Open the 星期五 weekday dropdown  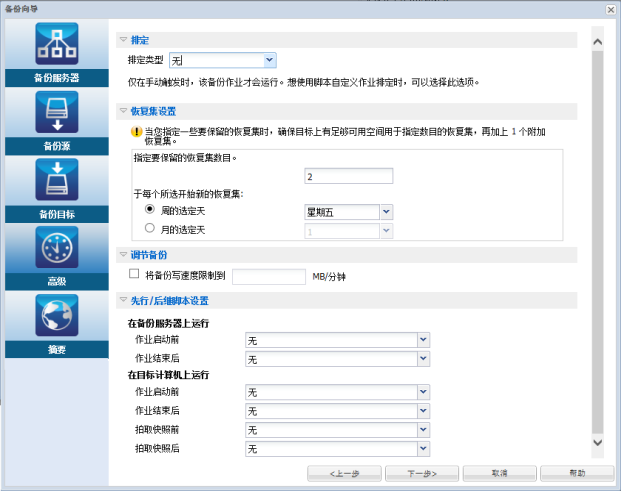386,212
